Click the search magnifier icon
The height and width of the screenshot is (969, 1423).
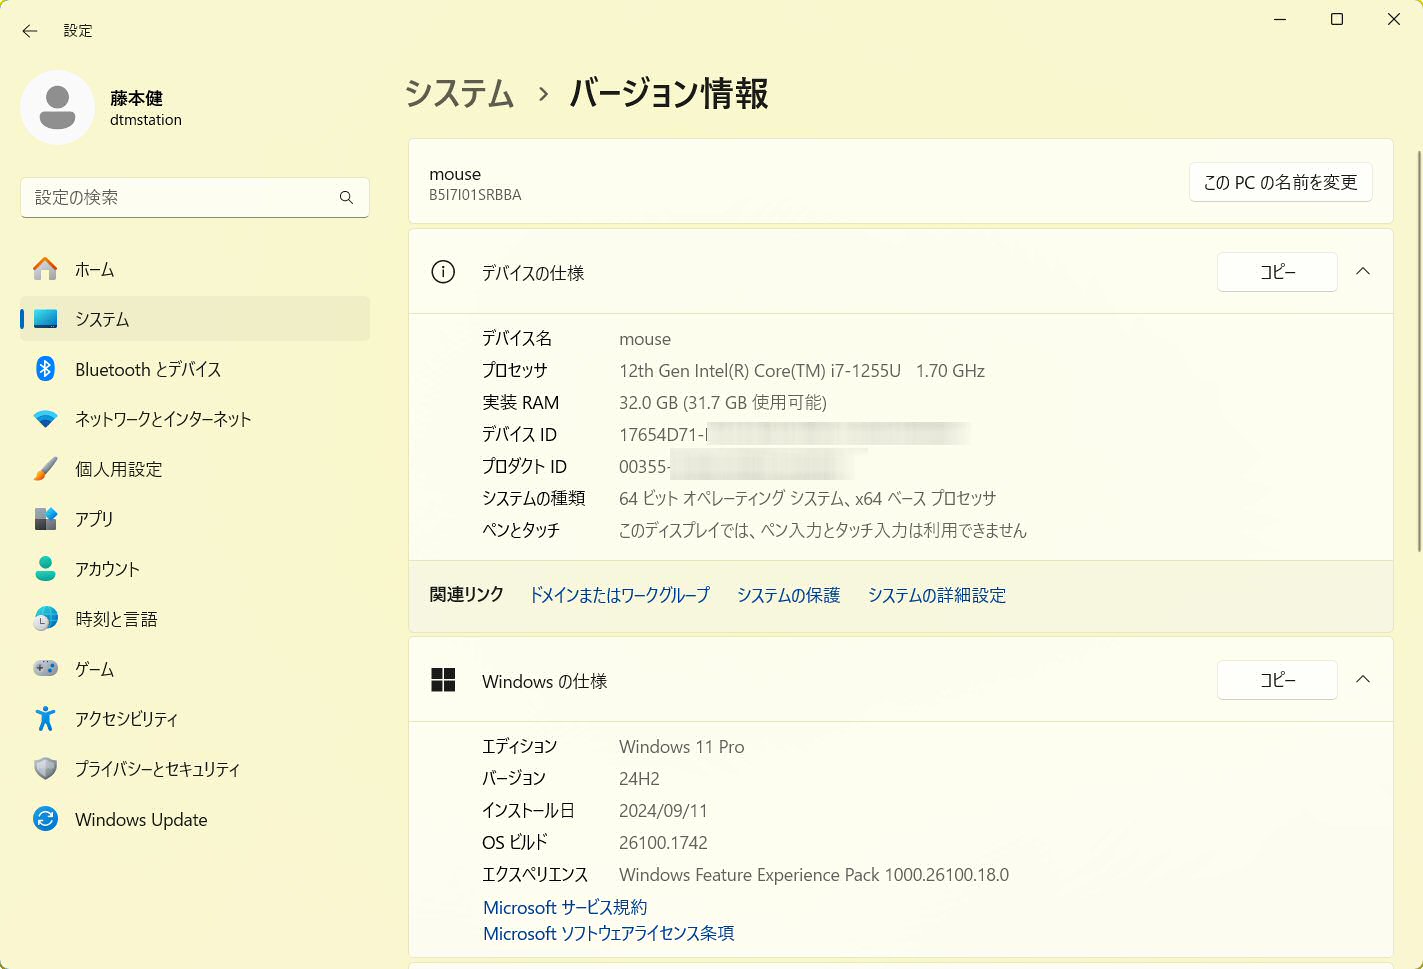click(x=346, y=198)
